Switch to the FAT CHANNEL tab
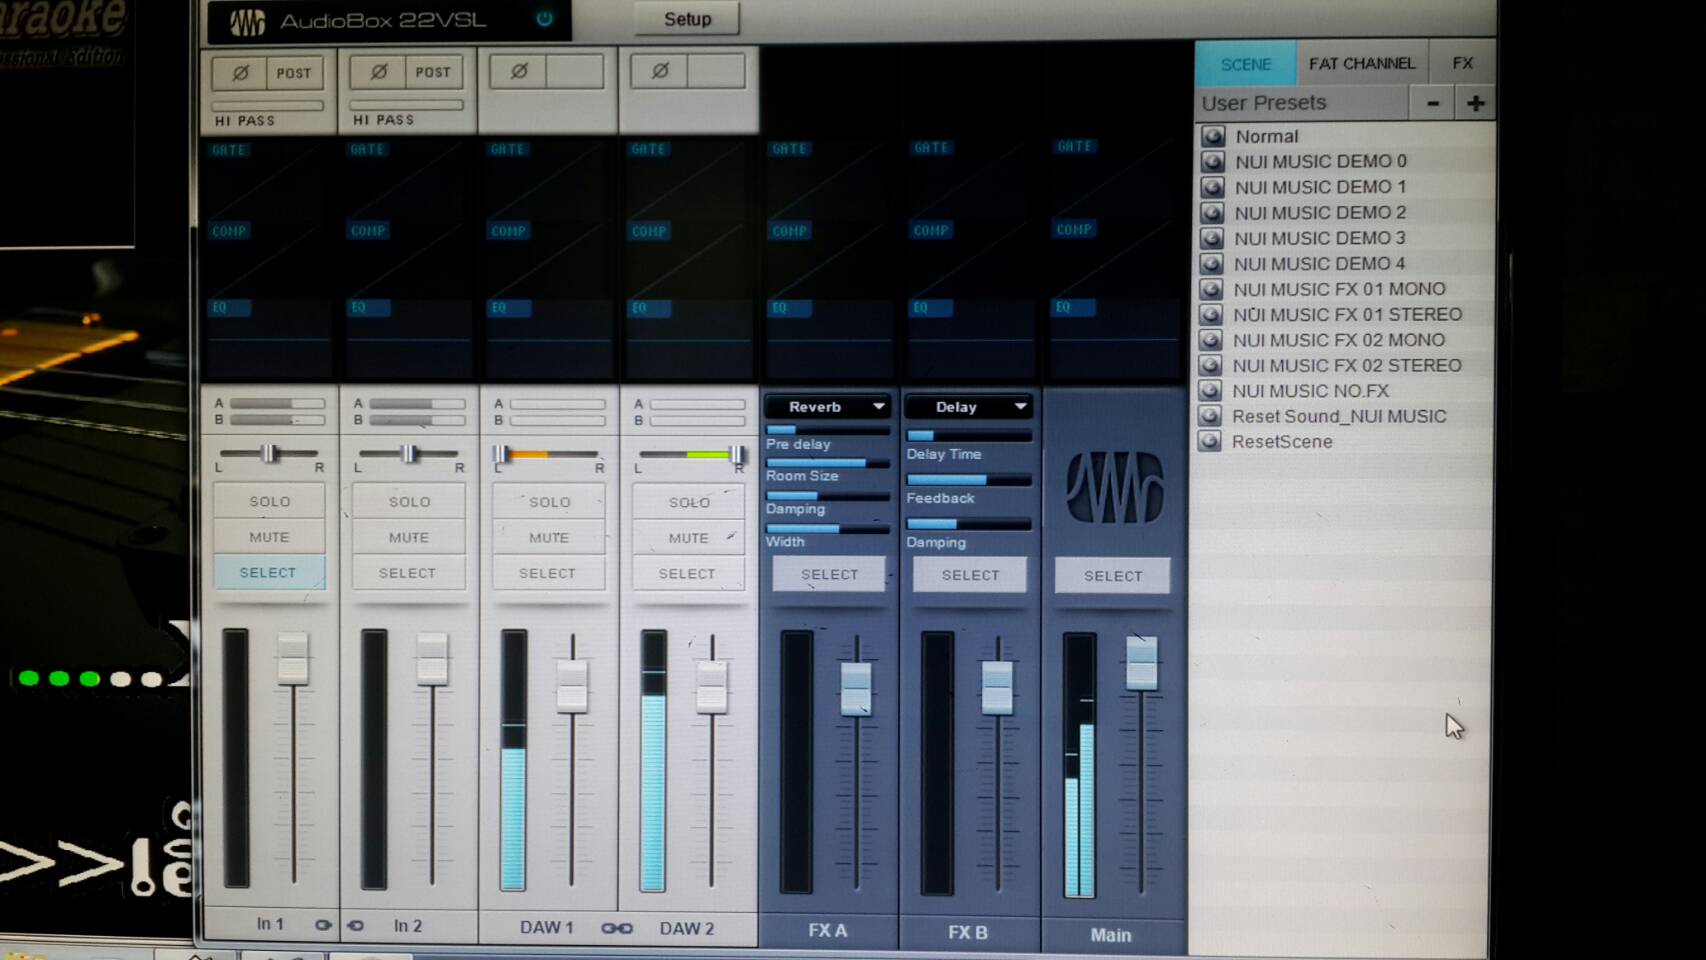1706x960 pixels. 1362,63
